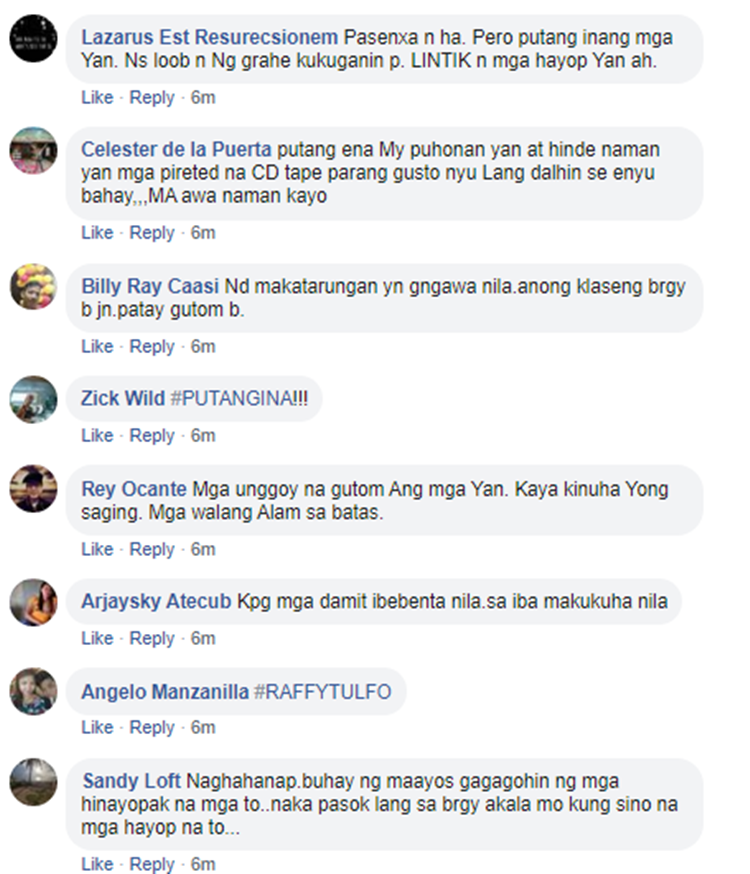Open the #PUTANGINA hashtag link

pos(239,399)
